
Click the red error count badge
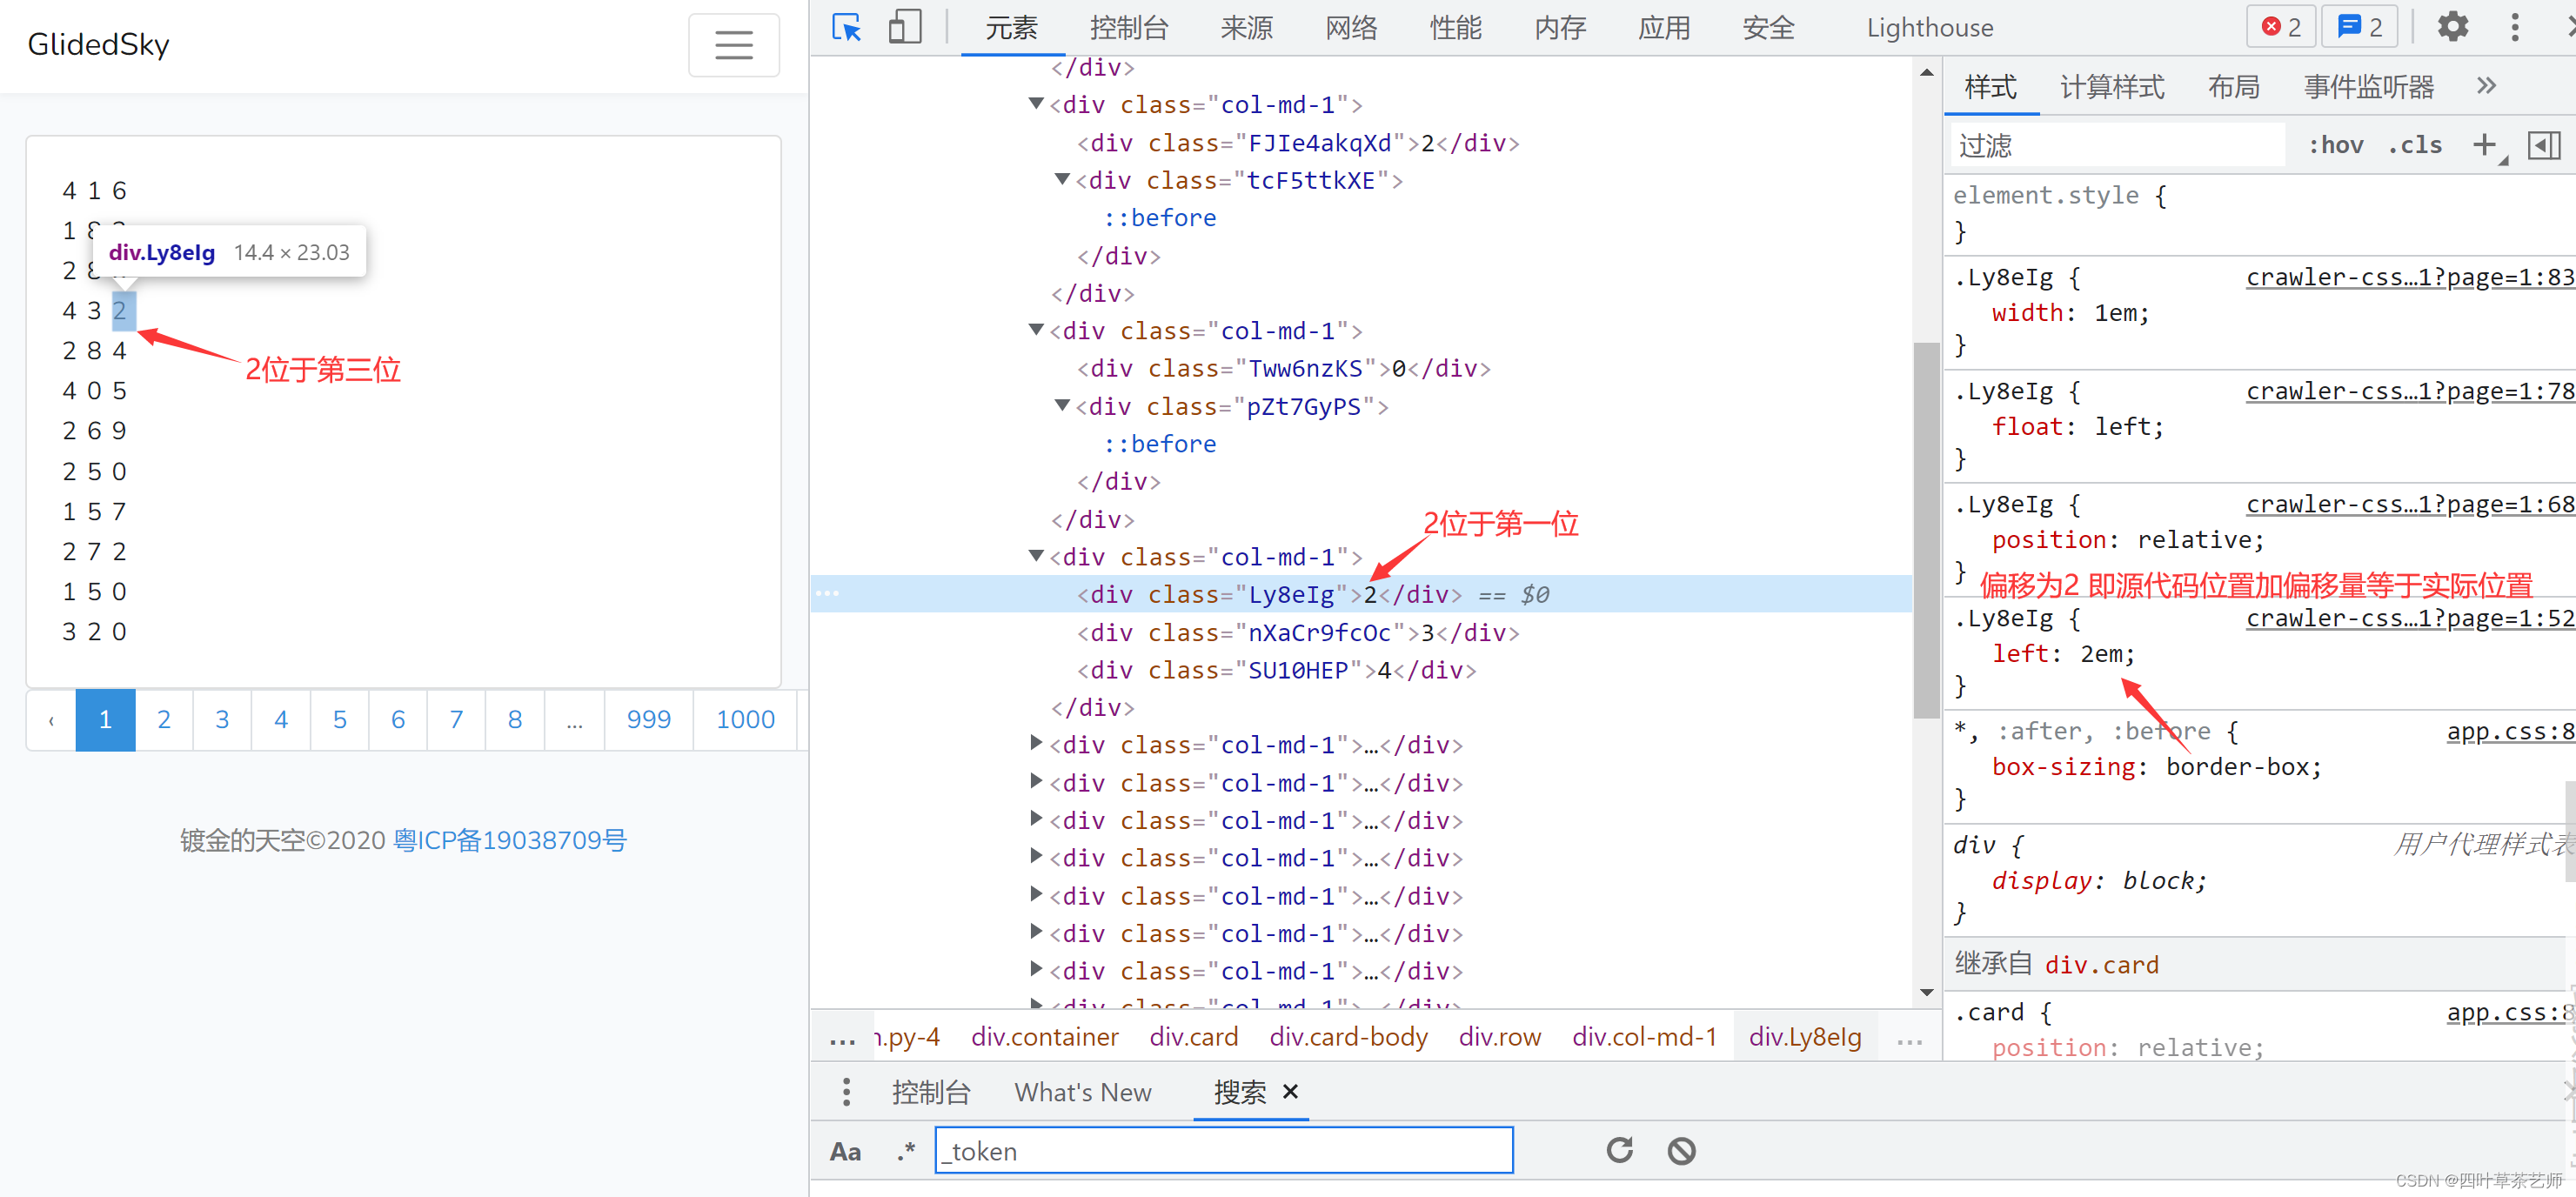(2281, 27)
